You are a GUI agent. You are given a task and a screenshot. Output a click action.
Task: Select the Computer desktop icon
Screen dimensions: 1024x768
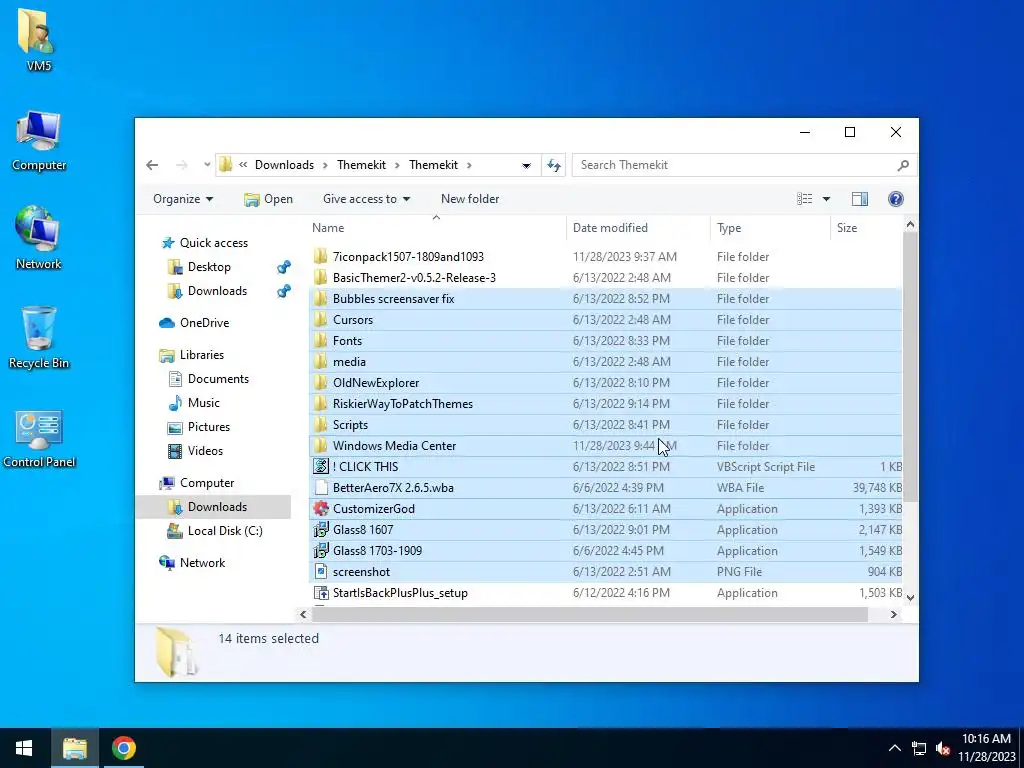click(x=39, y=140)
